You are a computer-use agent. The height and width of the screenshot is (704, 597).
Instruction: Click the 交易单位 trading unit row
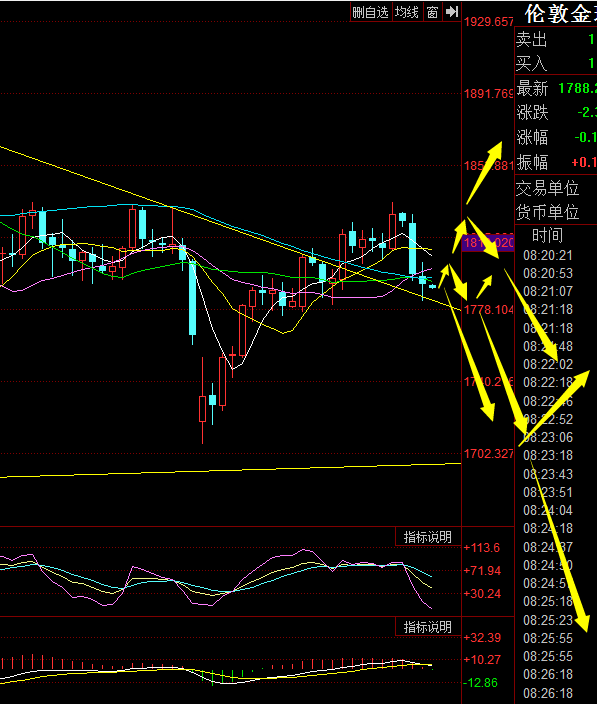pyautogui.click(x=556, y=188)
